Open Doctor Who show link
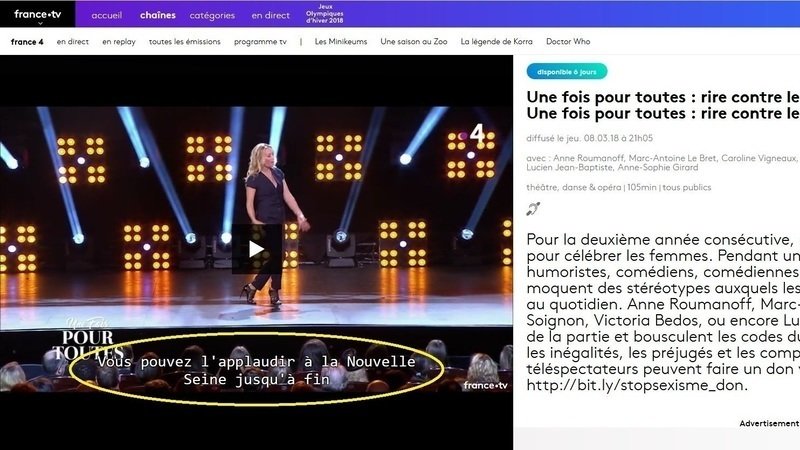800x450 pixels. (x=568, y=42)
